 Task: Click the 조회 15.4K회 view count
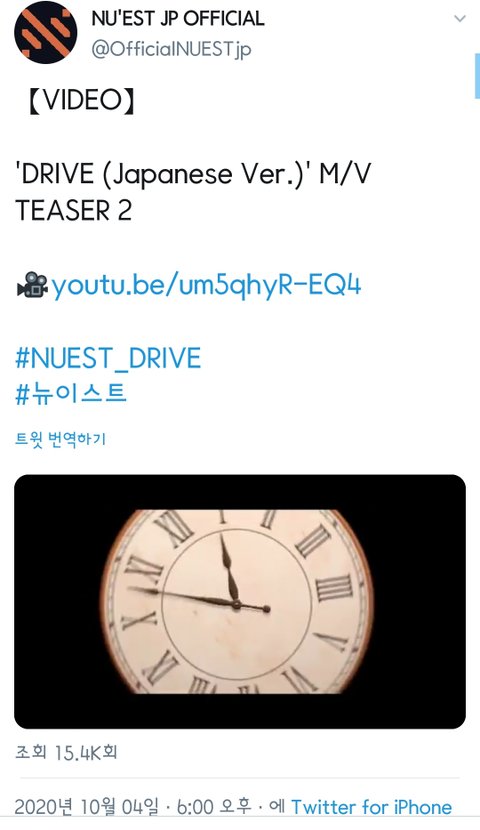[x=66, y=752]
